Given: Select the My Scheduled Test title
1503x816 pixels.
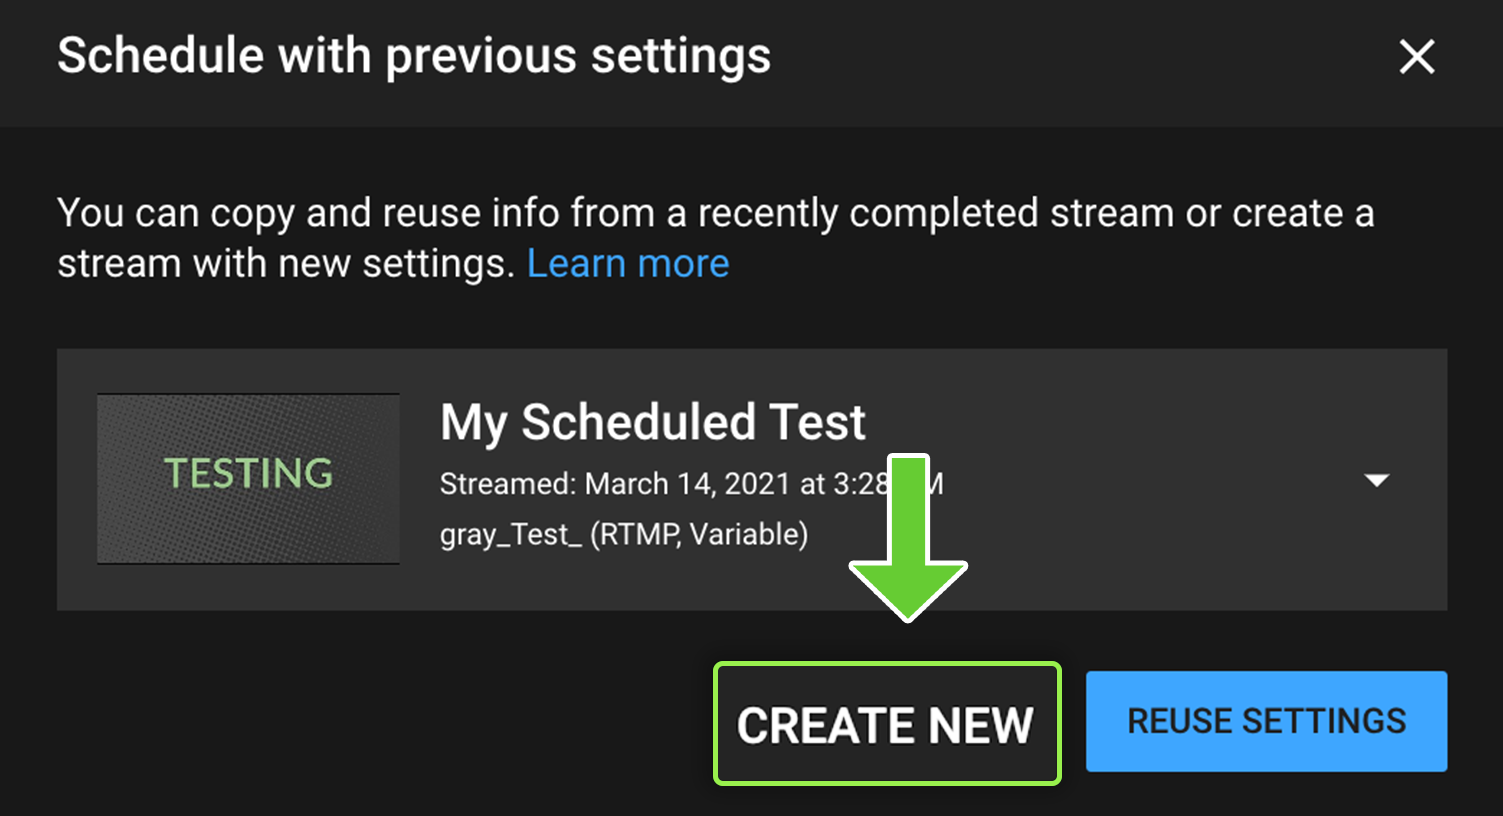Looking at the screenshot, I should pos(652,422).
